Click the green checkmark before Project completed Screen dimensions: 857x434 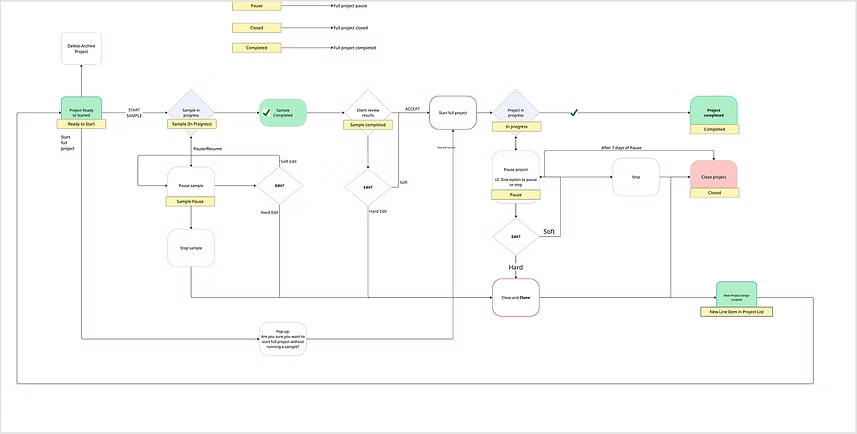pos(574,113)
